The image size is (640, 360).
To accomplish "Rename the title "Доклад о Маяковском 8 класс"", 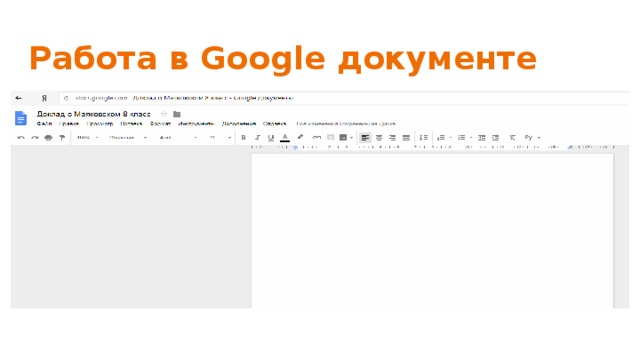I will tap(94, 114).
